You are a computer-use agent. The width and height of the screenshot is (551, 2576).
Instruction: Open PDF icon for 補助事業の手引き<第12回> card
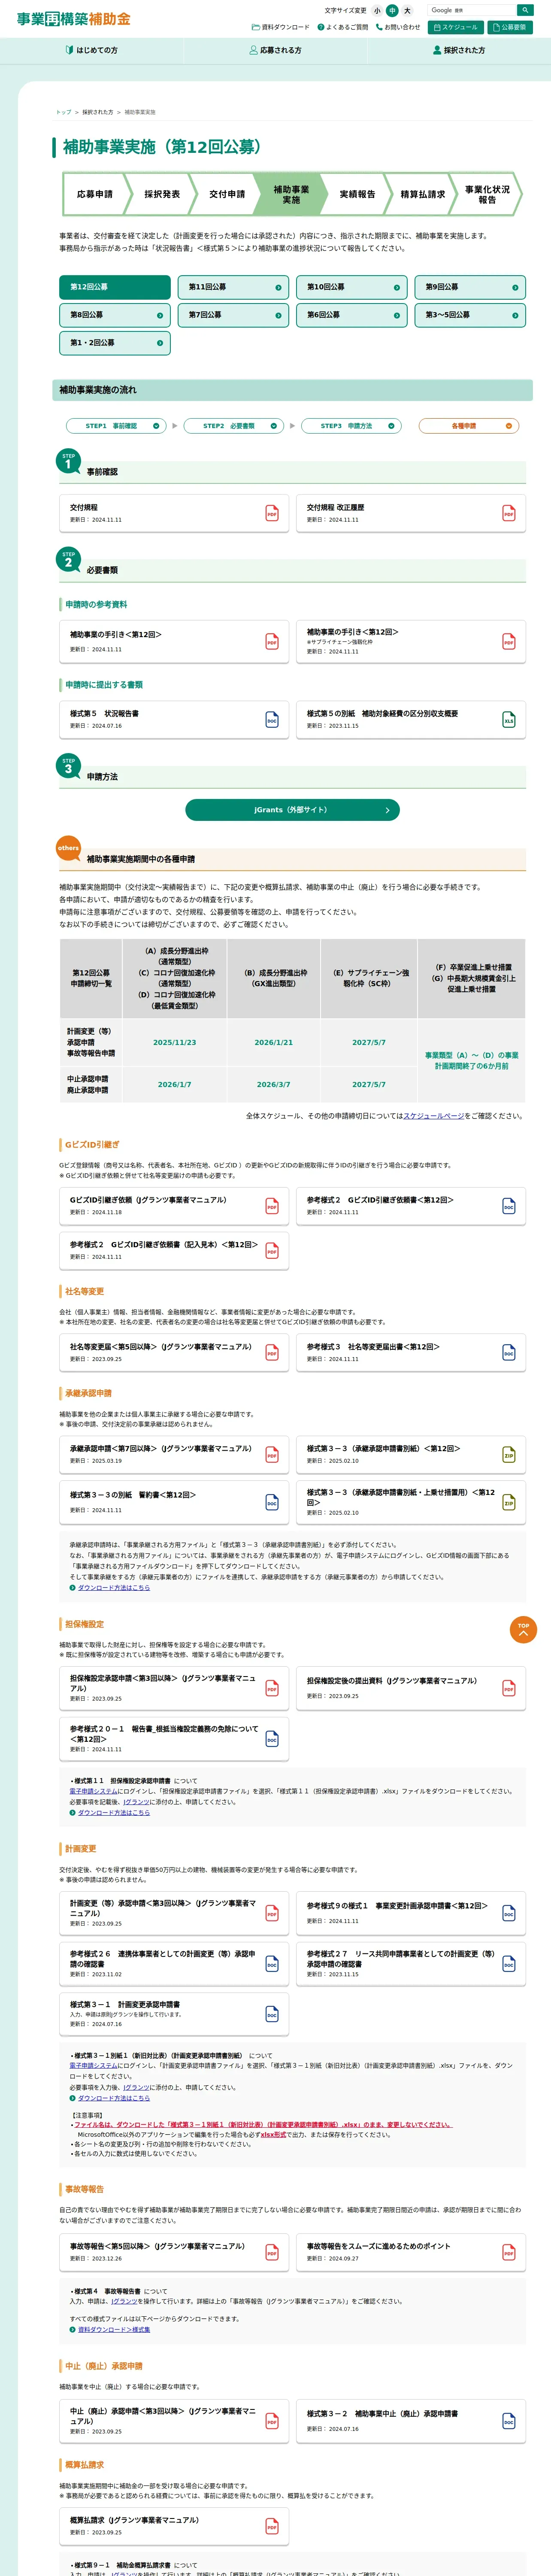point(272,641)
